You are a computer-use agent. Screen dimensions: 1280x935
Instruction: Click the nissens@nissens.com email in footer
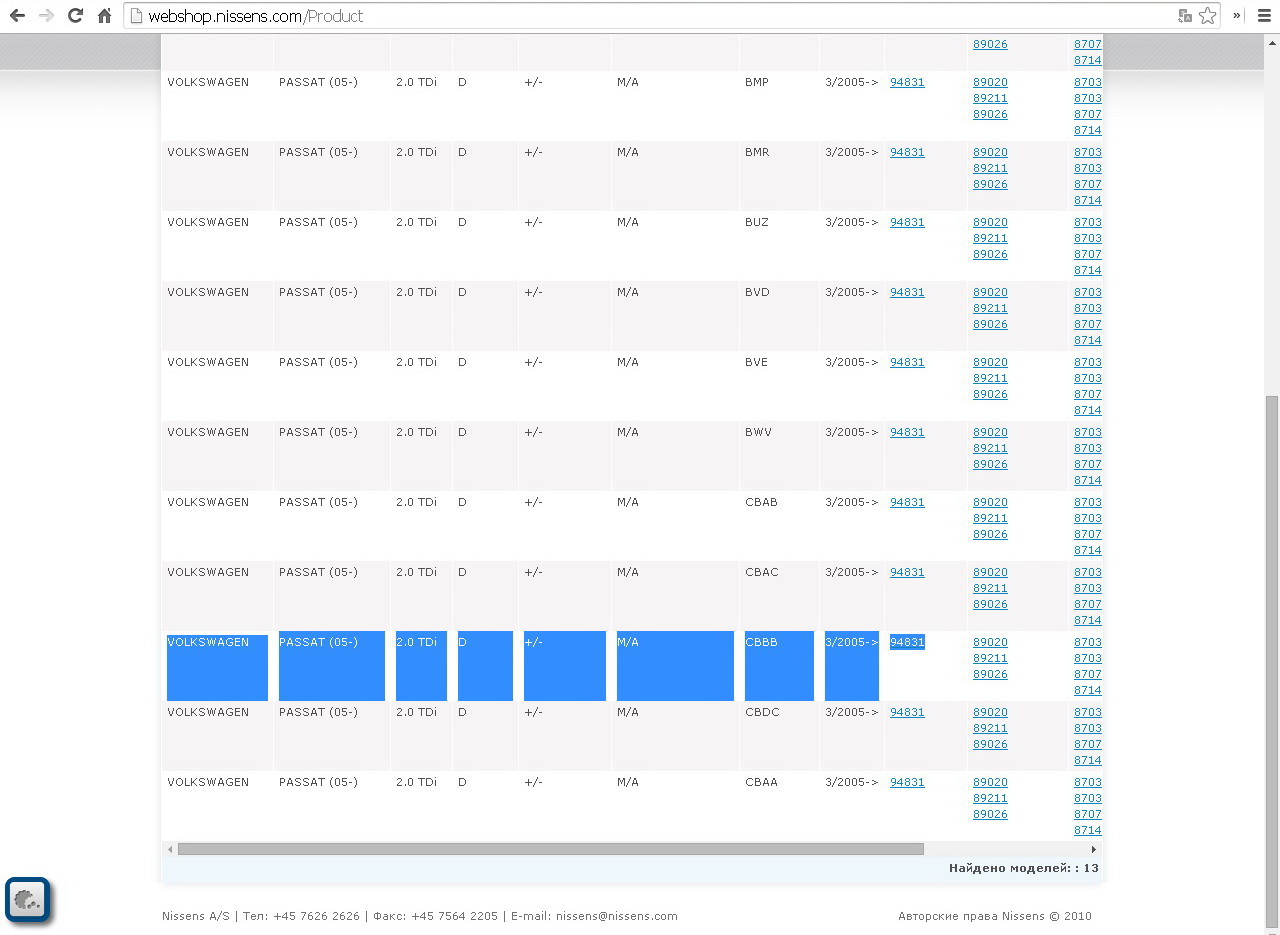617,916
